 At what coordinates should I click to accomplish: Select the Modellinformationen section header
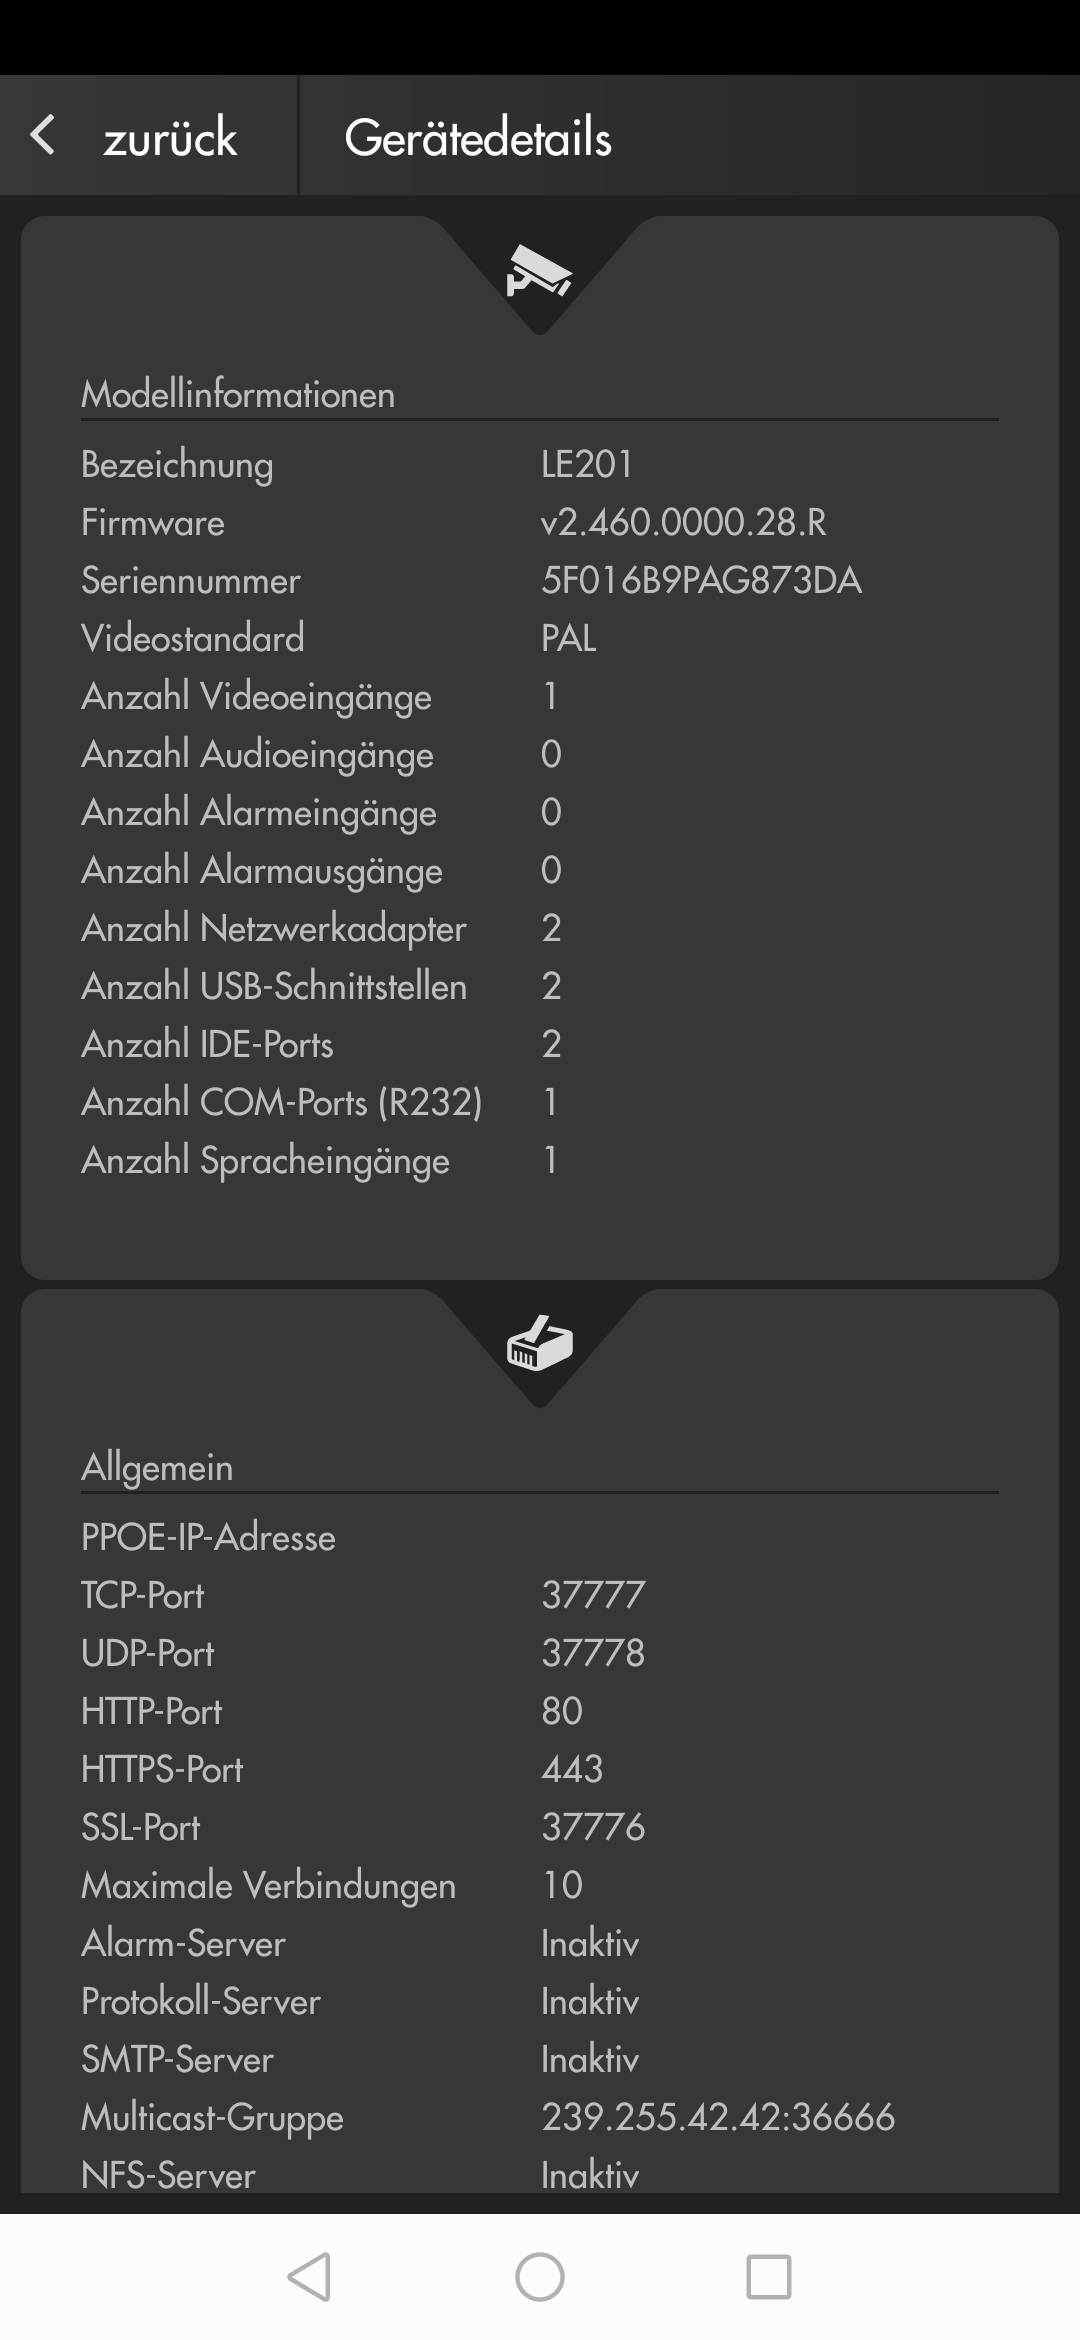(x=238, y=394)
